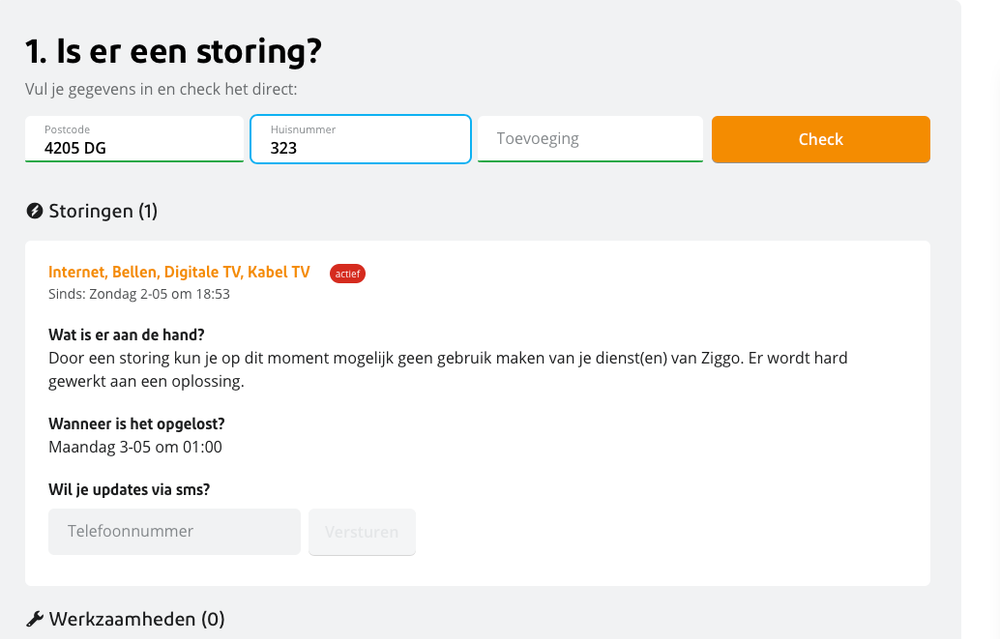Open the 'Internet, Bellen, Digitale TV, Kabel TV' outage link
The height and width of the screenshot is (639, 1000).
[x=179, y=271]
